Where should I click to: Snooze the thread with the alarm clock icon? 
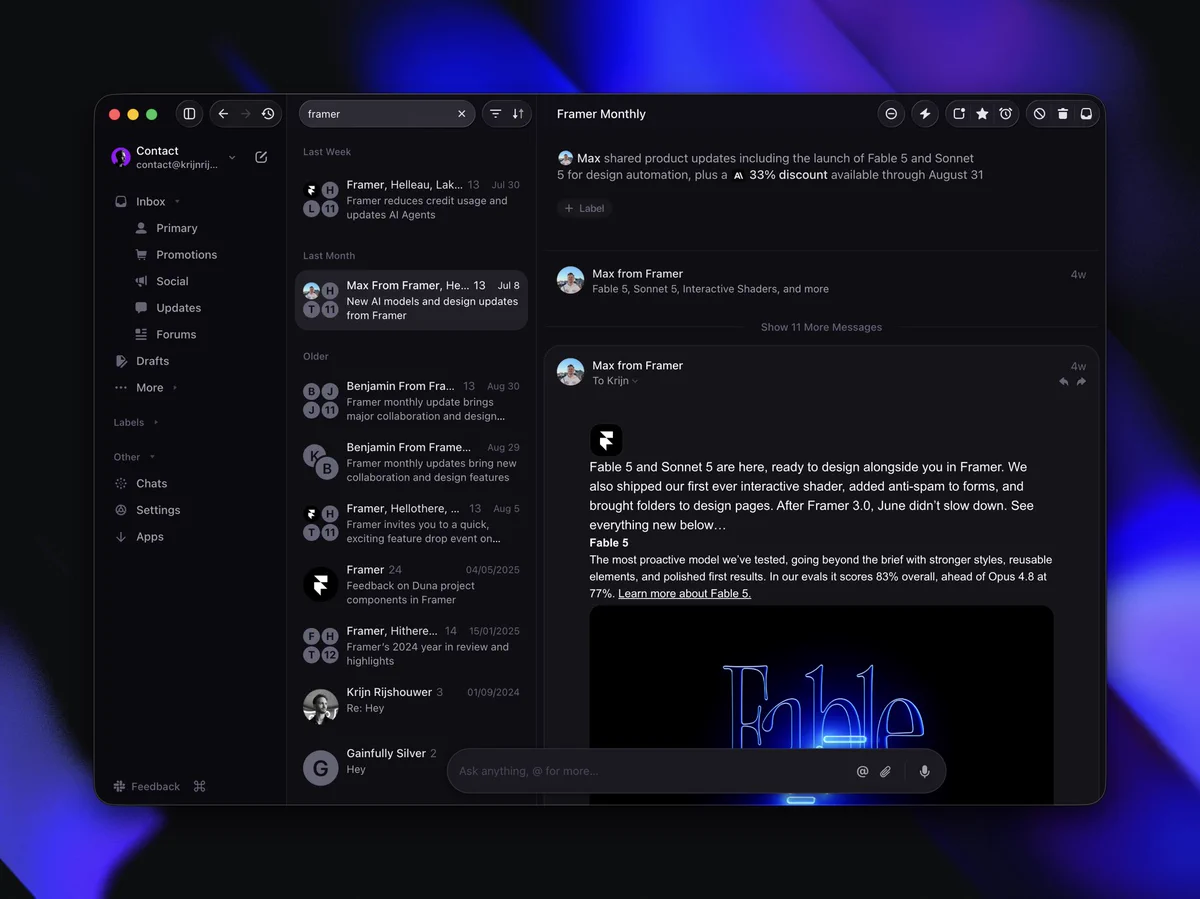click(1006, 114)
